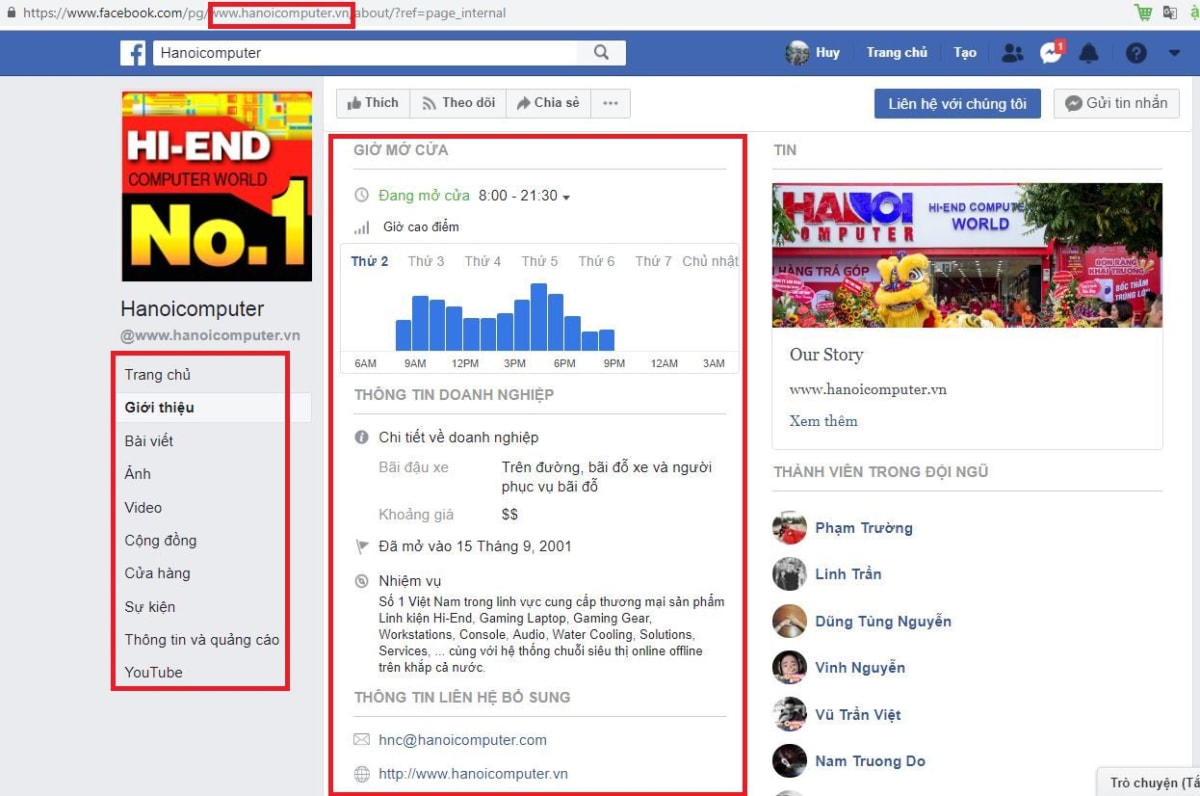This screenshot has height=796, width=1200.
Task: Select Thứ 7 in popular times chart
Action: (654, 261)
